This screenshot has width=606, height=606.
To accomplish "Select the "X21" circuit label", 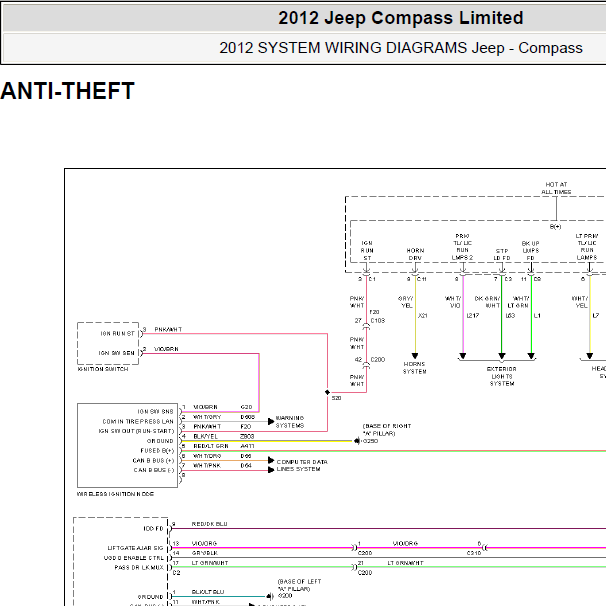I will coord(423,316).
